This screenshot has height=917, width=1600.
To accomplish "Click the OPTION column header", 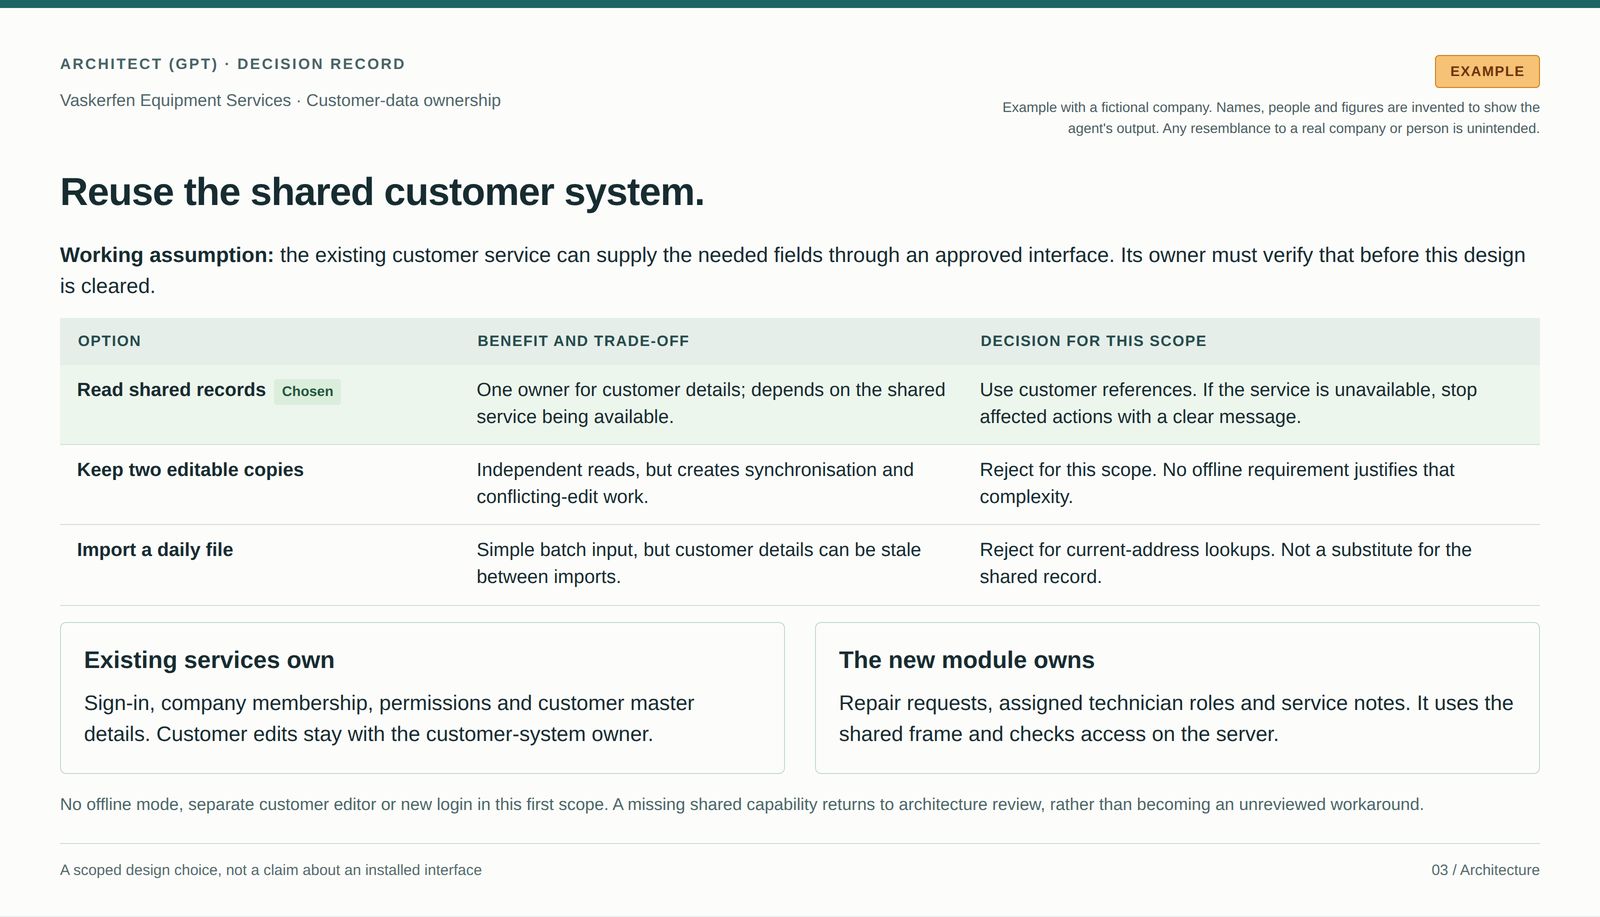I will pyautogui.click(x=109, y=341).
